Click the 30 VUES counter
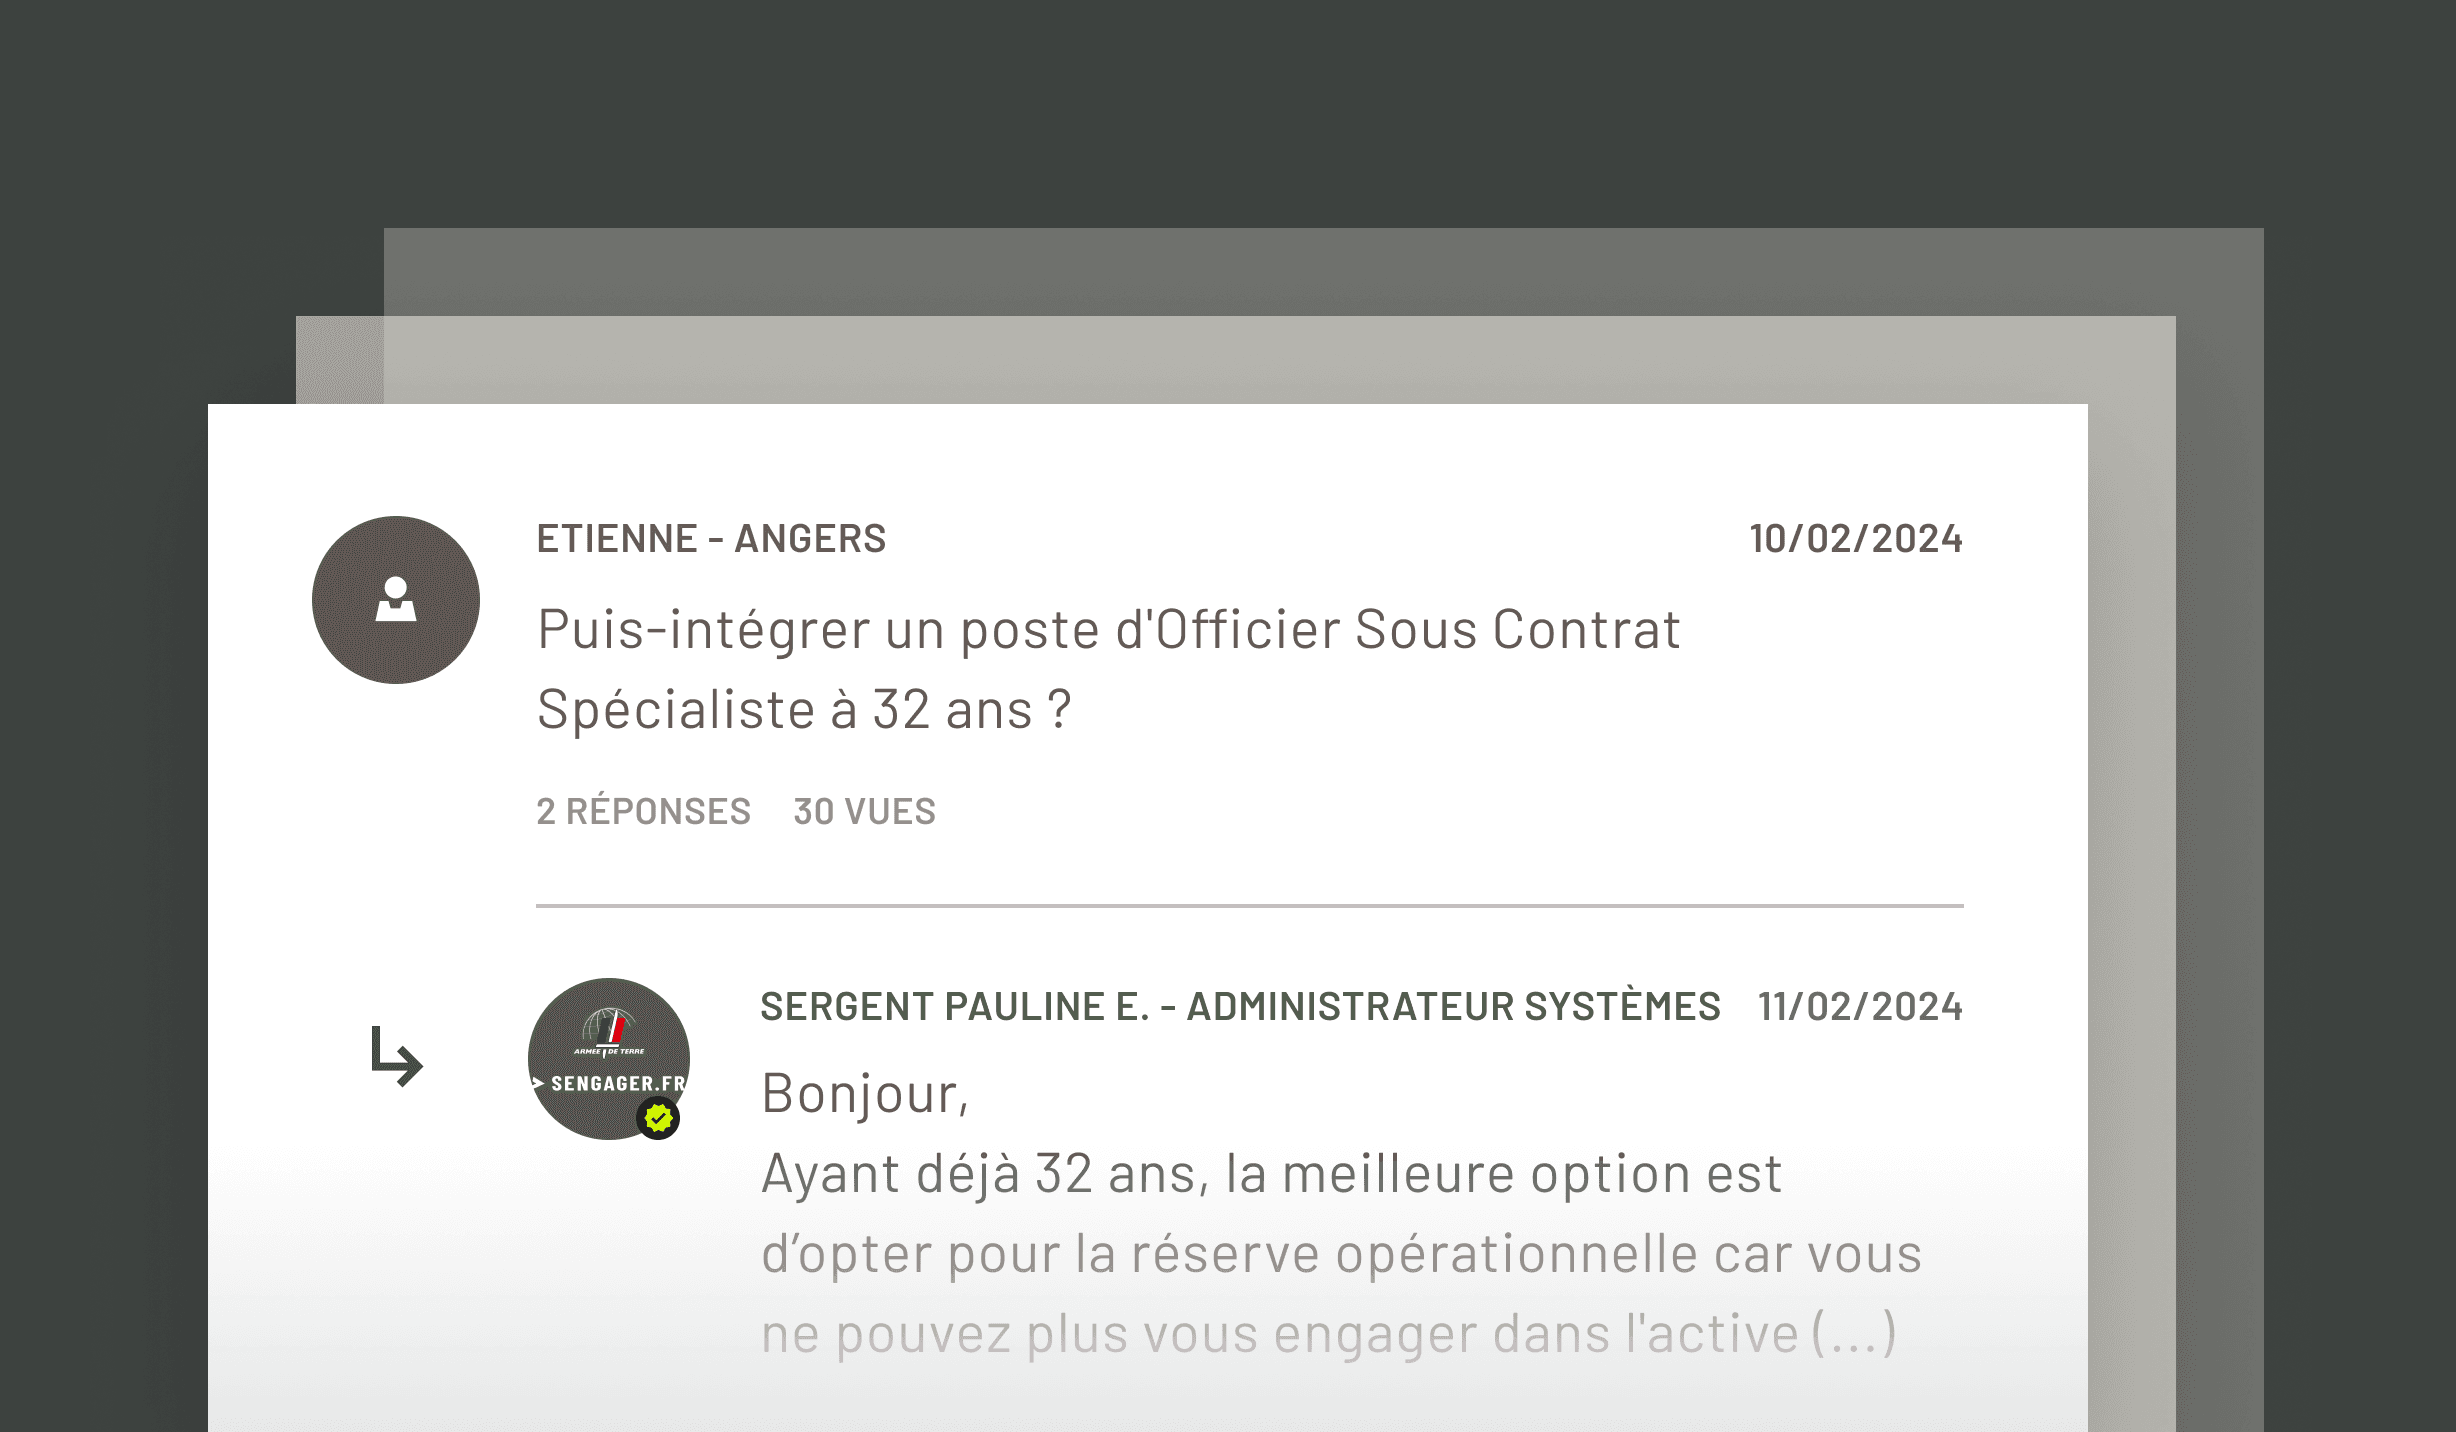The image size is (2456, 1432). coord(864,811)
